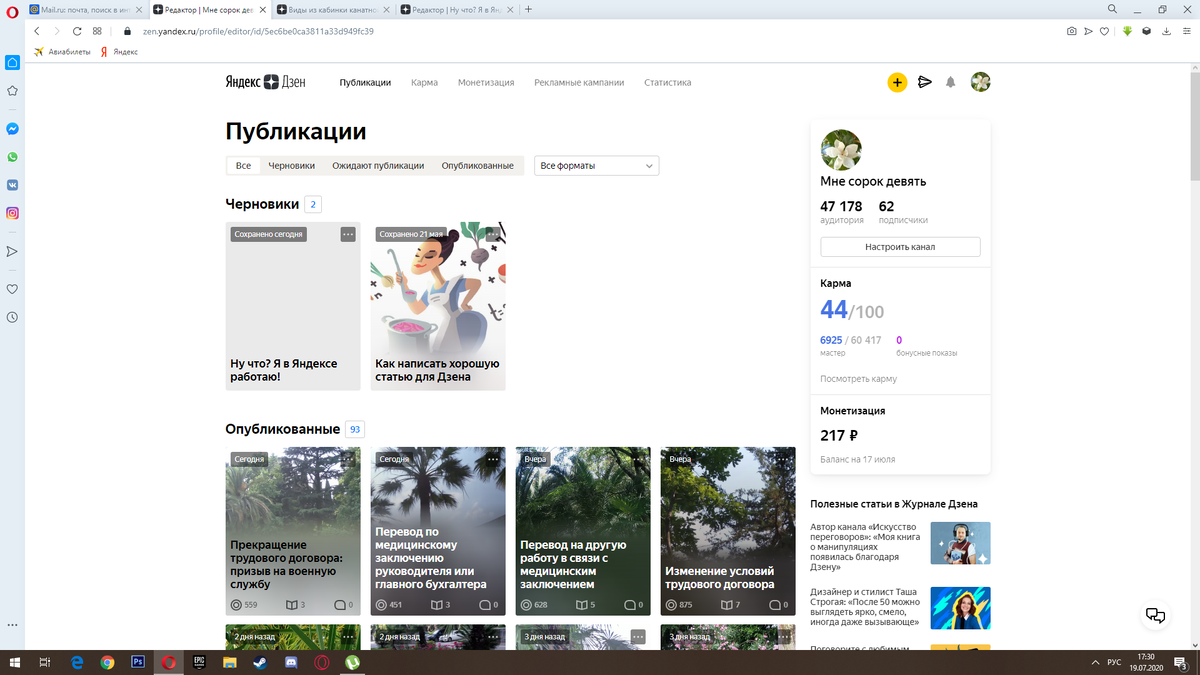The image size is (1200, 675).
Task: Open the chat support bubble icon
Action: point(1155,615)
